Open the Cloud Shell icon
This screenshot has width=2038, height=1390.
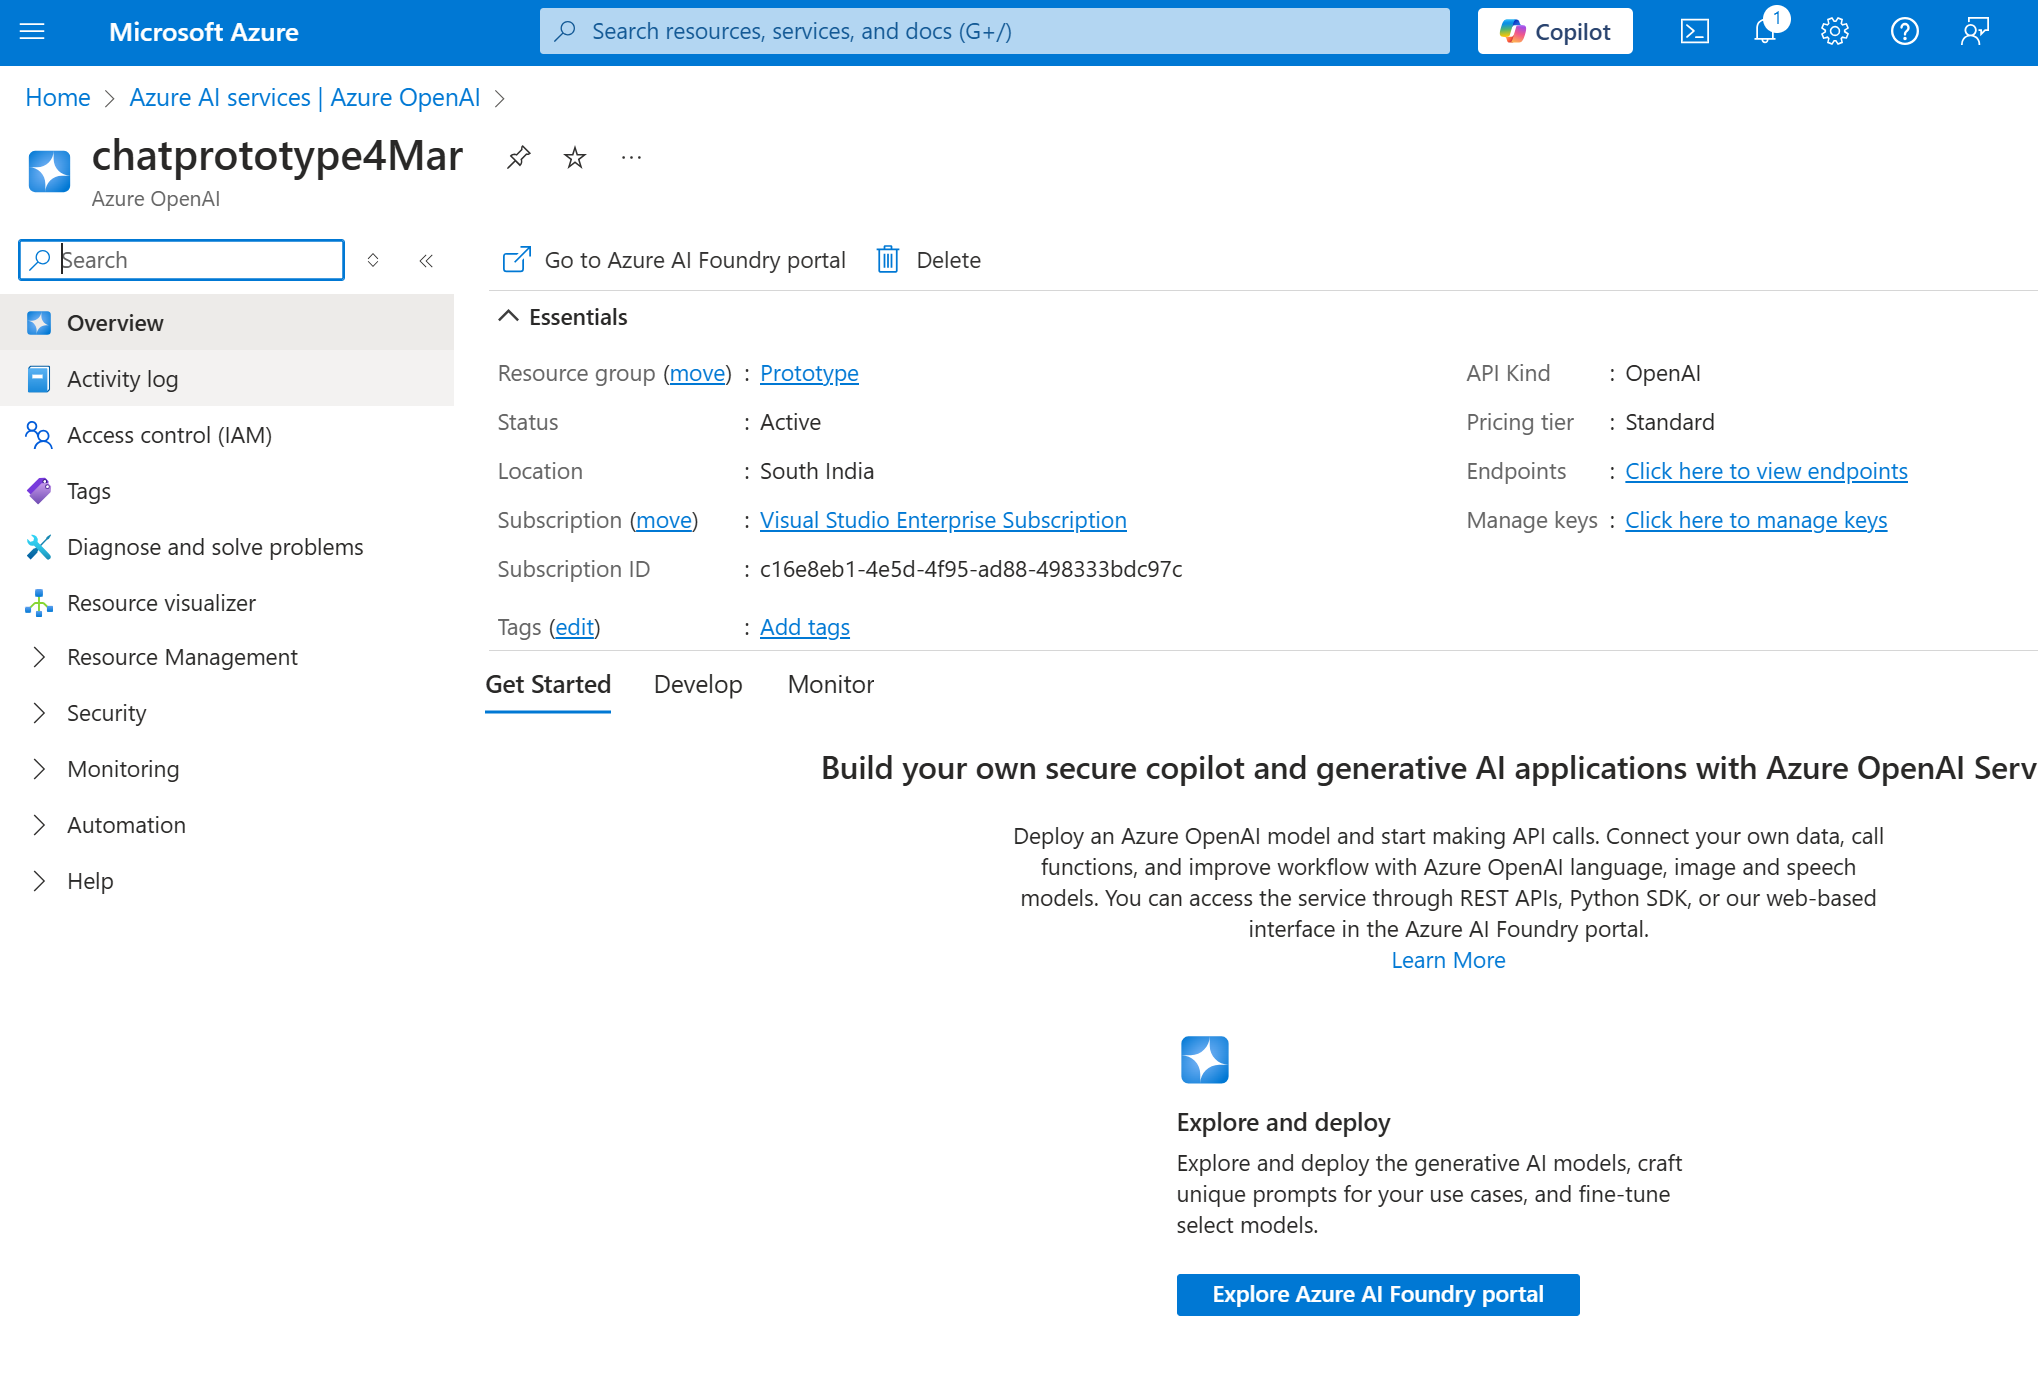click(x=1694, y=32)
